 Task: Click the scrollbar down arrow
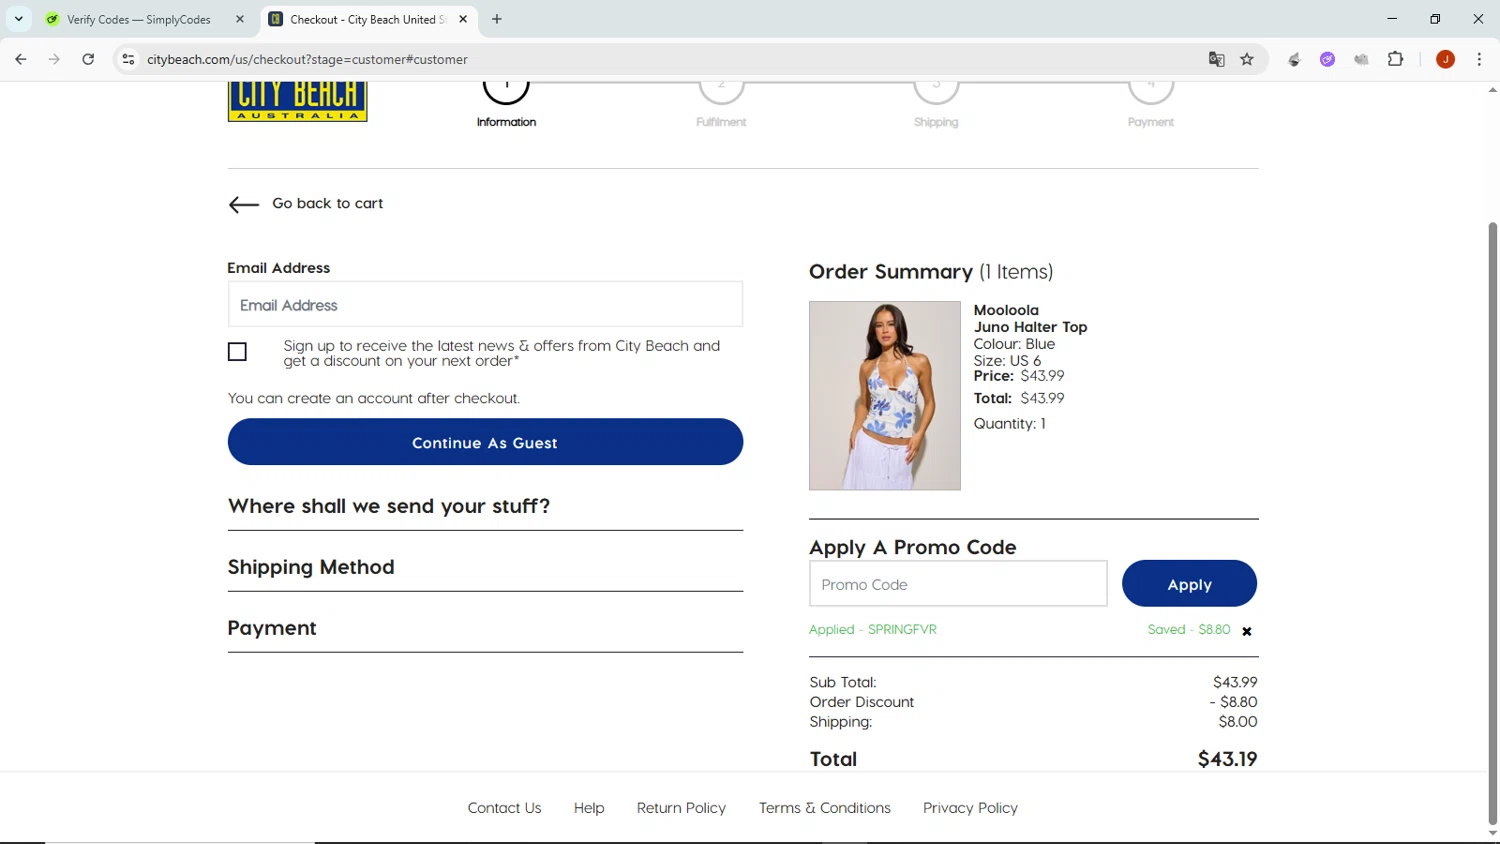point(1492,833)
